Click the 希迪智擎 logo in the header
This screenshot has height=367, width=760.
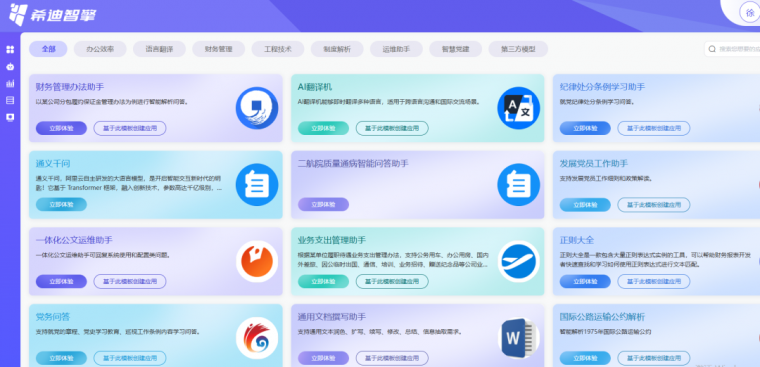(x=52, y=15)
